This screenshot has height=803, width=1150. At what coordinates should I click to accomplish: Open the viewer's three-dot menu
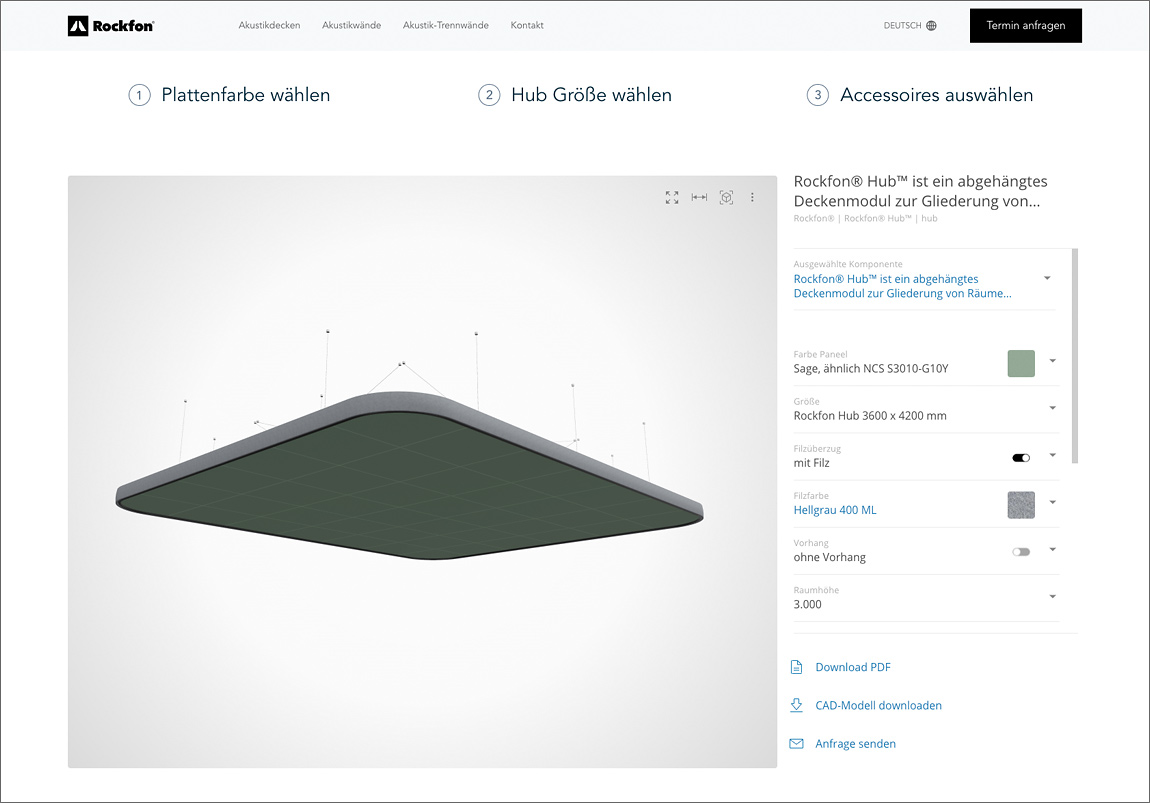tap(752, 197)
